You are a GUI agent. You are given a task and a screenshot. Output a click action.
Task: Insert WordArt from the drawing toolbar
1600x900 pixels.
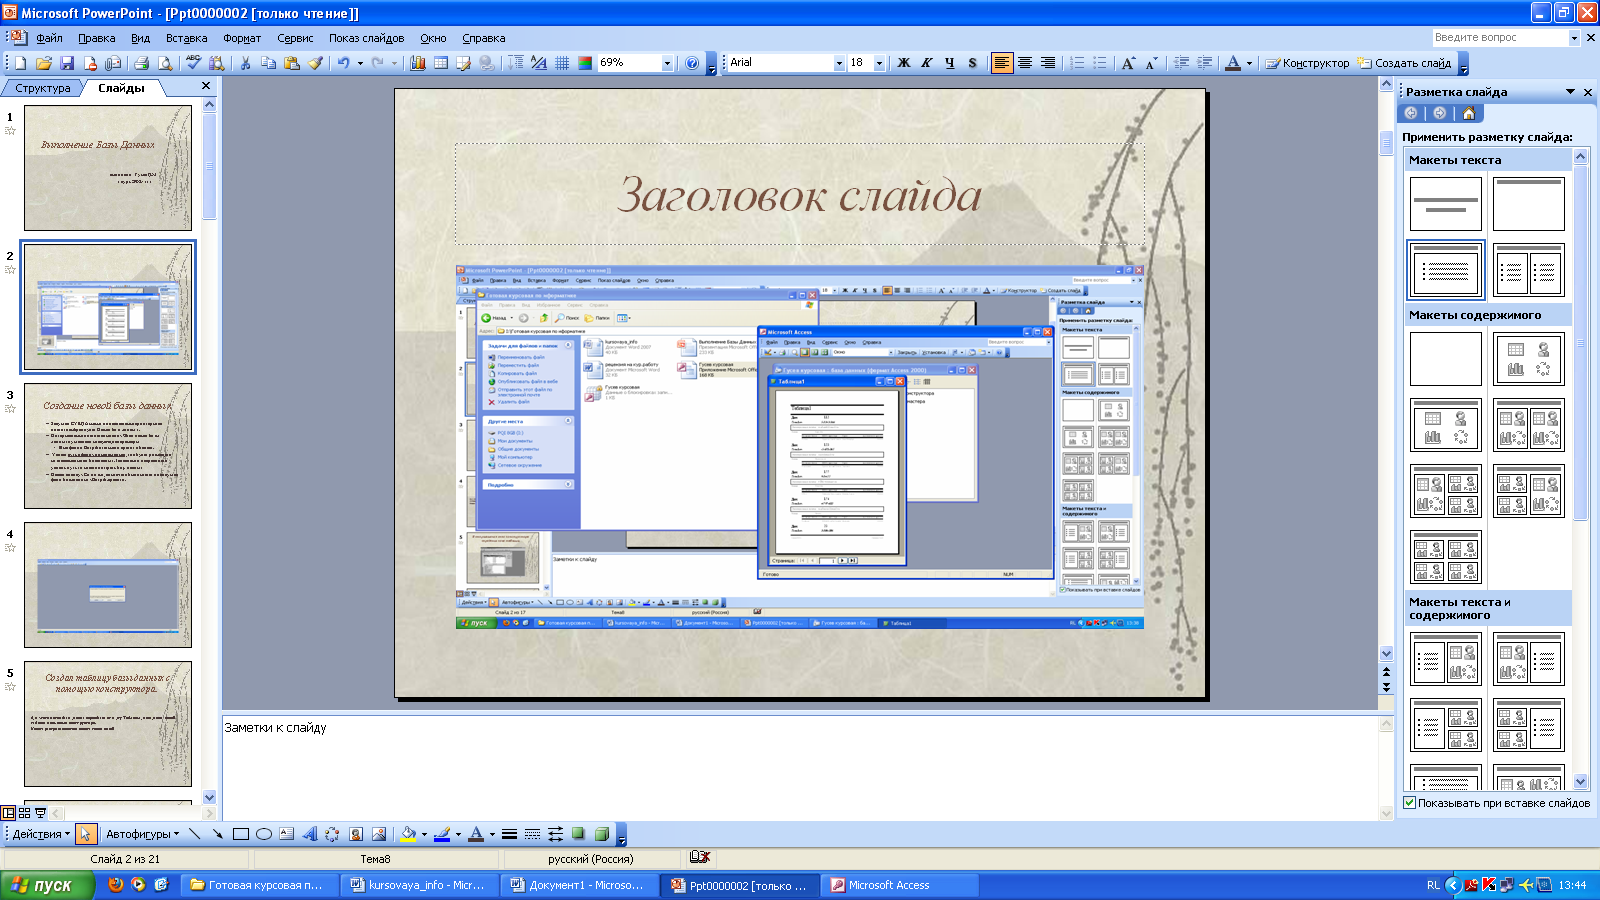pyautogui.click(x=310, y=834)
